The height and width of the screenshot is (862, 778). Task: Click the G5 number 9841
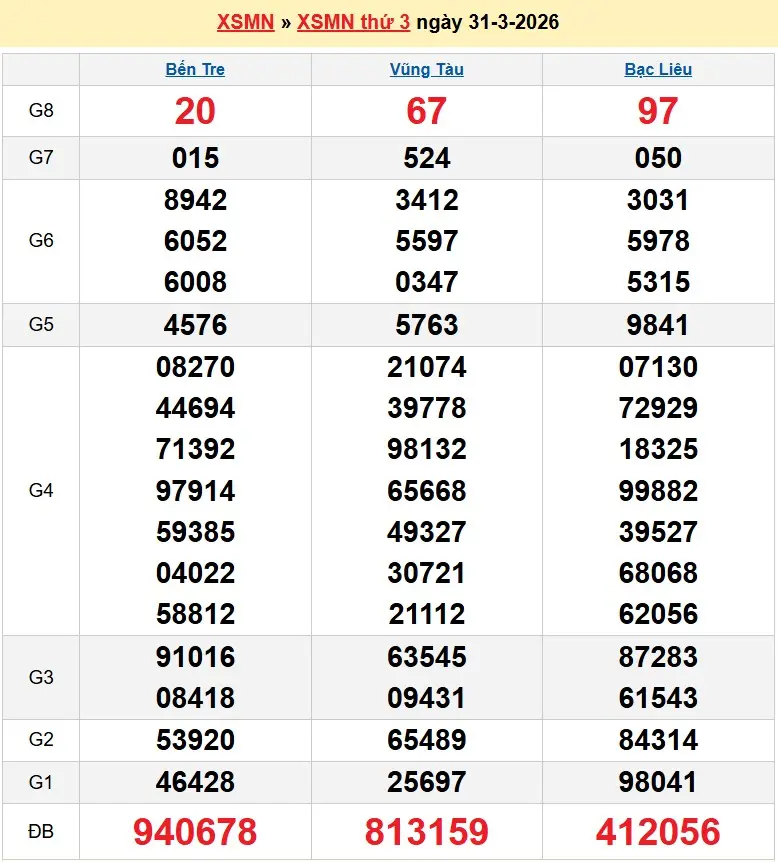click(658, 325)
